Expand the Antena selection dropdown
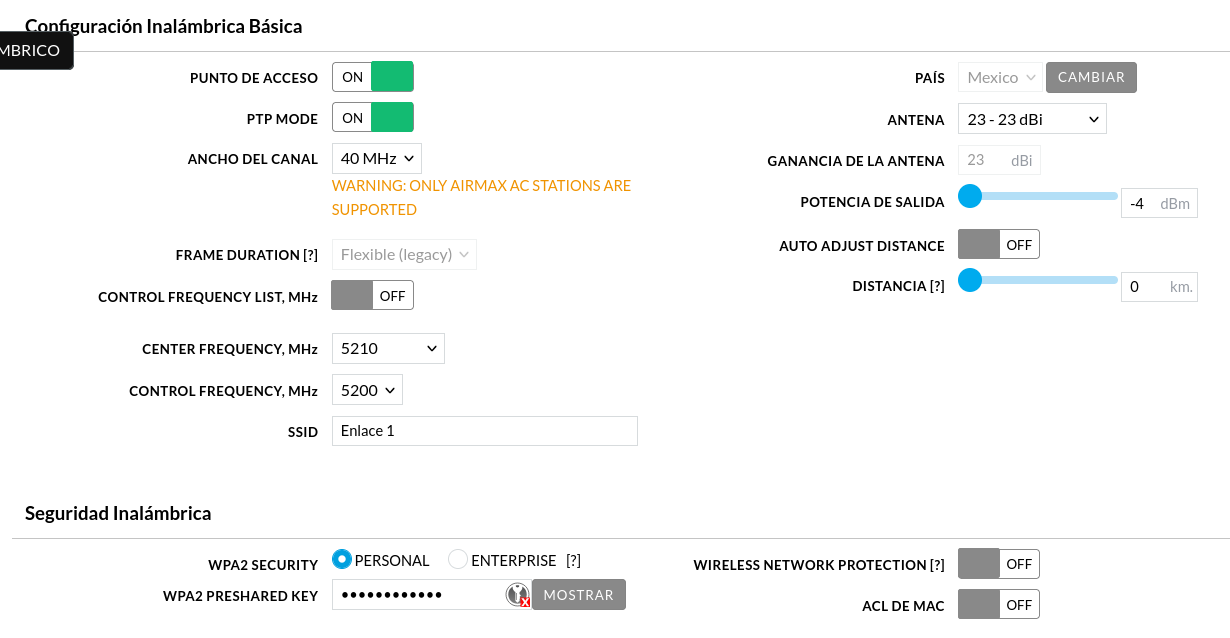This screenshot has height=638, width=1230. point(1031,119)
